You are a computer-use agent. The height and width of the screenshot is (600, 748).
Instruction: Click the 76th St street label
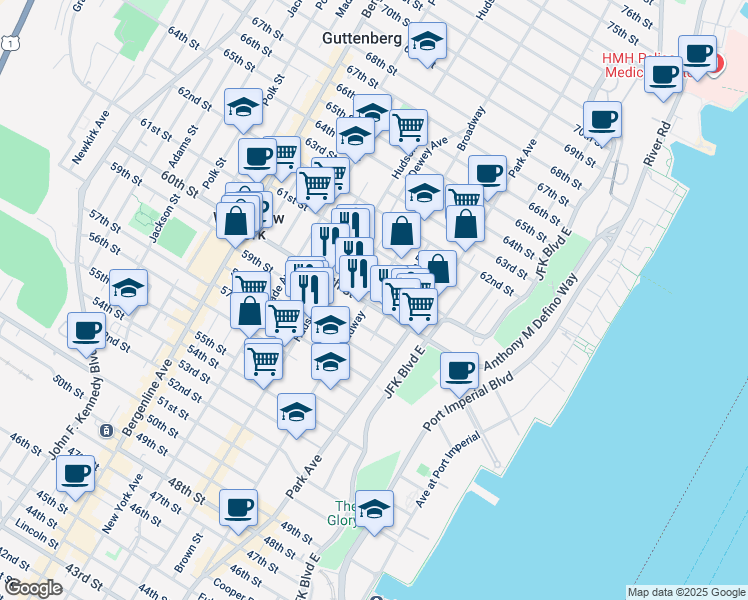636,17
